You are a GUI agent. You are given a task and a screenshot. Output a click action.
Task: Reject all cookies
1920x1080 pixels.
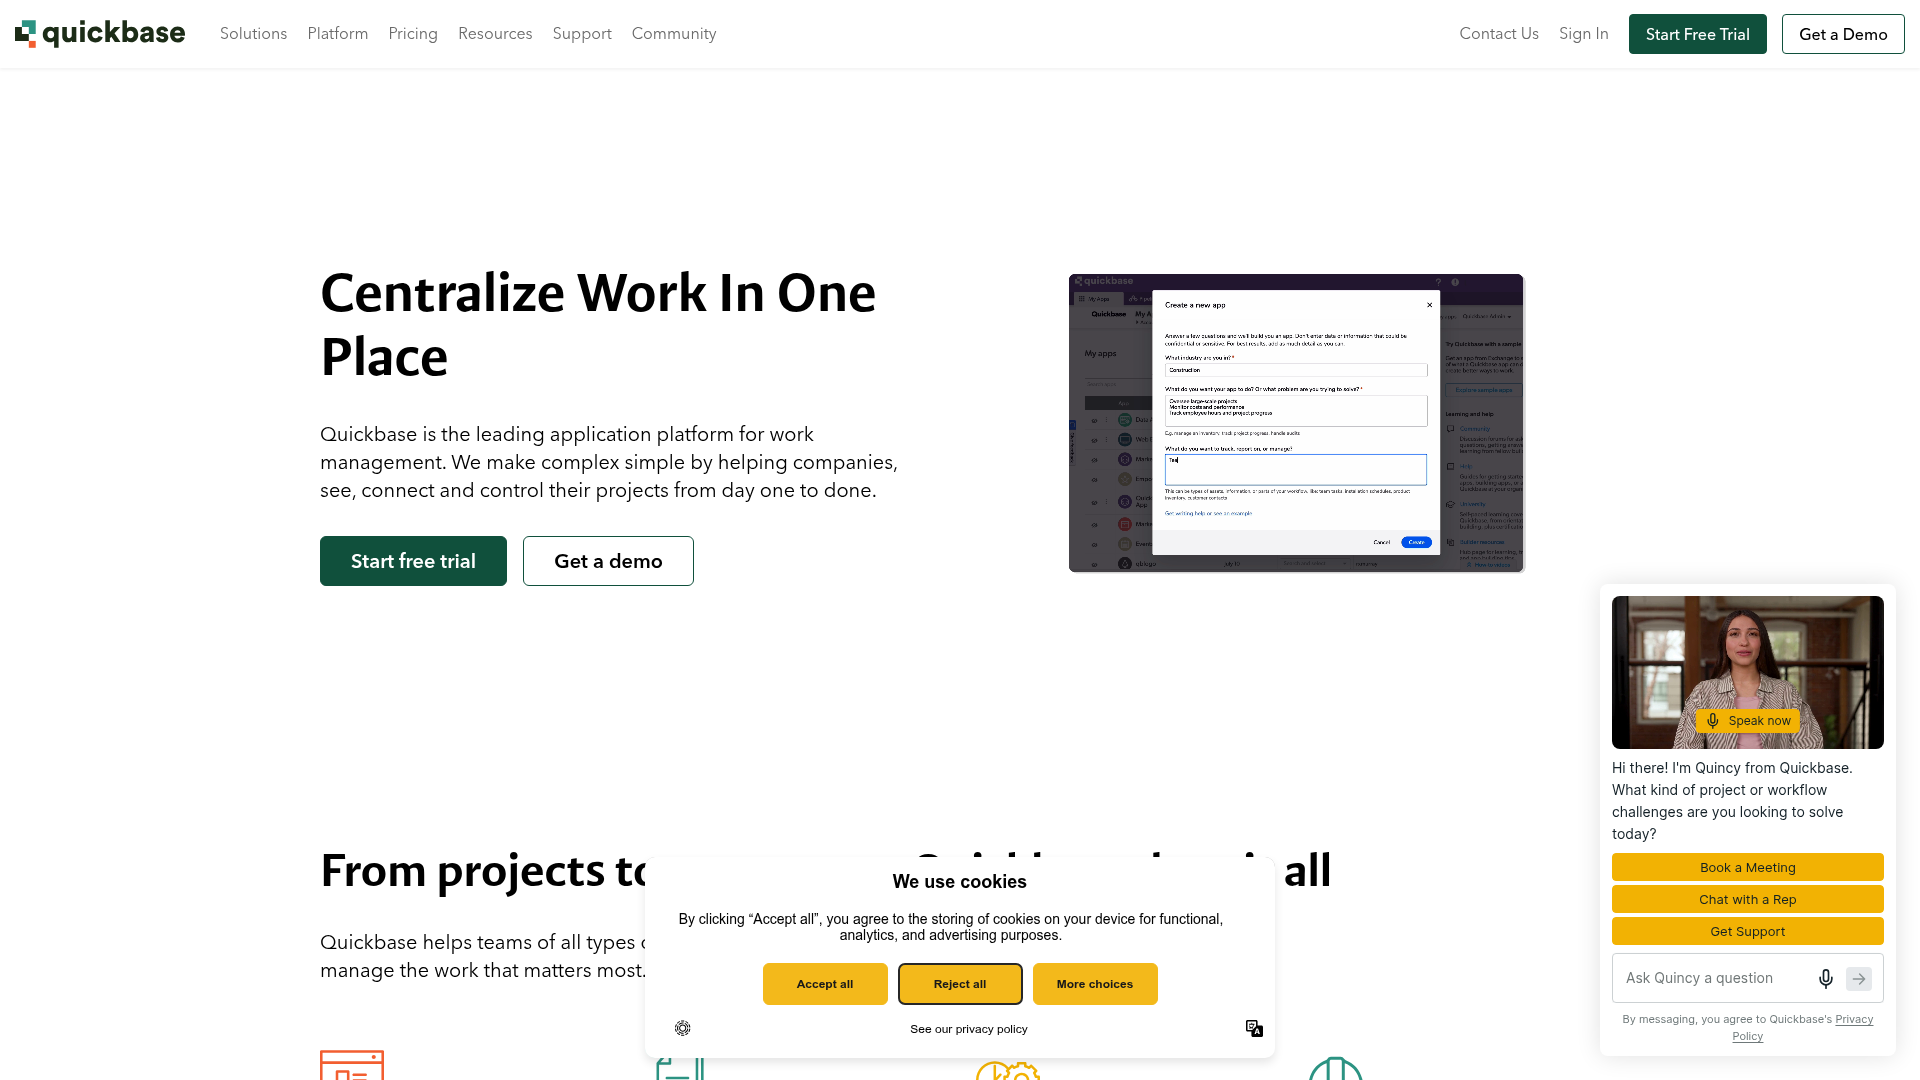[960, 984]
